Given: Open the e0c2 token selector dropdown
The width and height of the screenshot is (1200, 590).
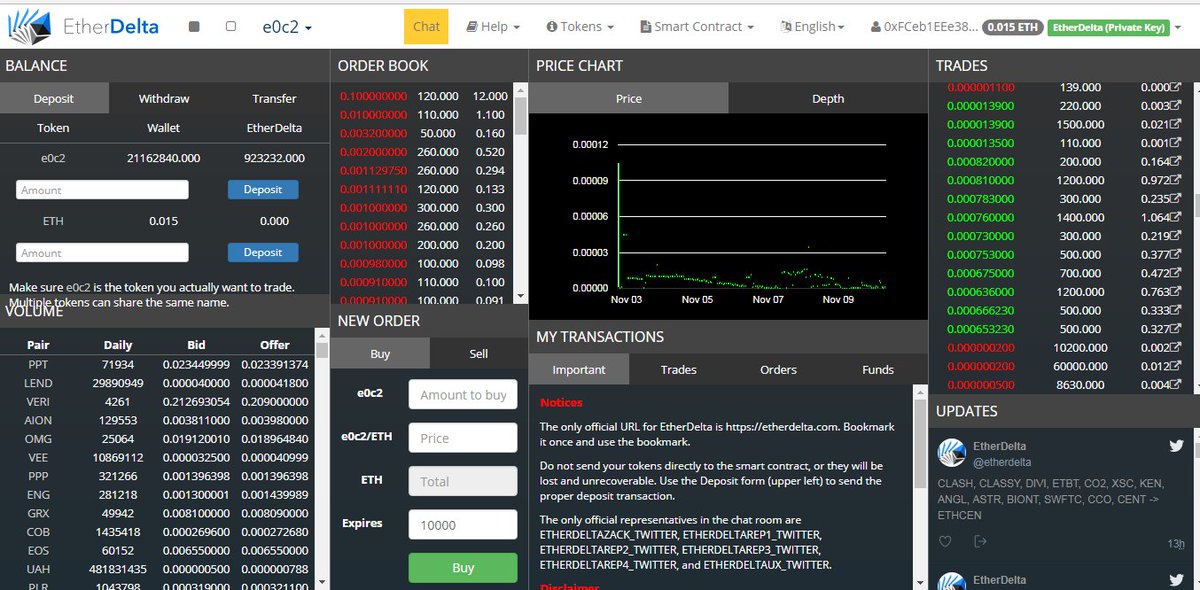Looking at the screenshot, I should pos(287,27).
